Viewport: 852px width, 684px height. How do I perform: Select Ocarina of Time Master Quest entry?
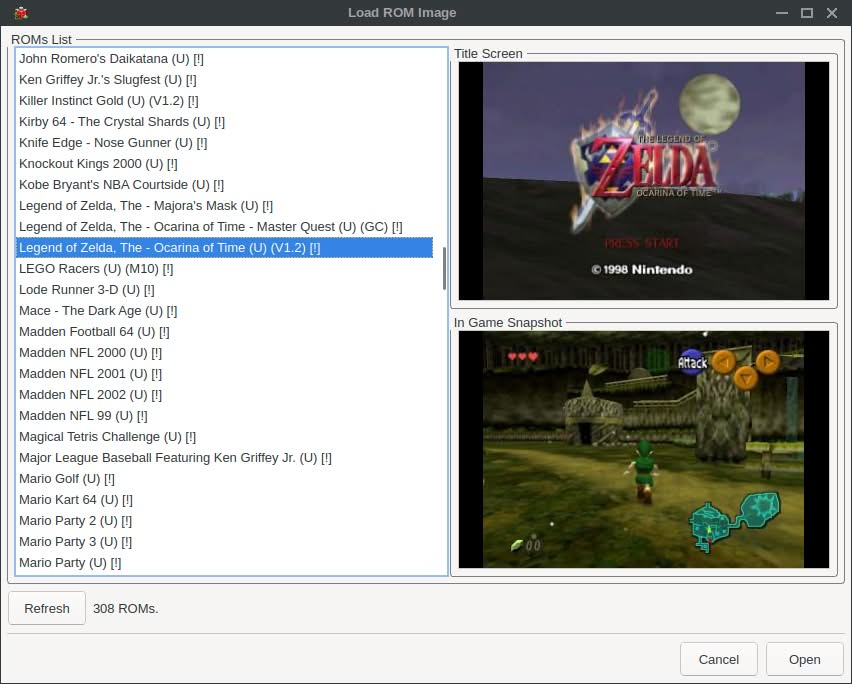click(210, 227)
